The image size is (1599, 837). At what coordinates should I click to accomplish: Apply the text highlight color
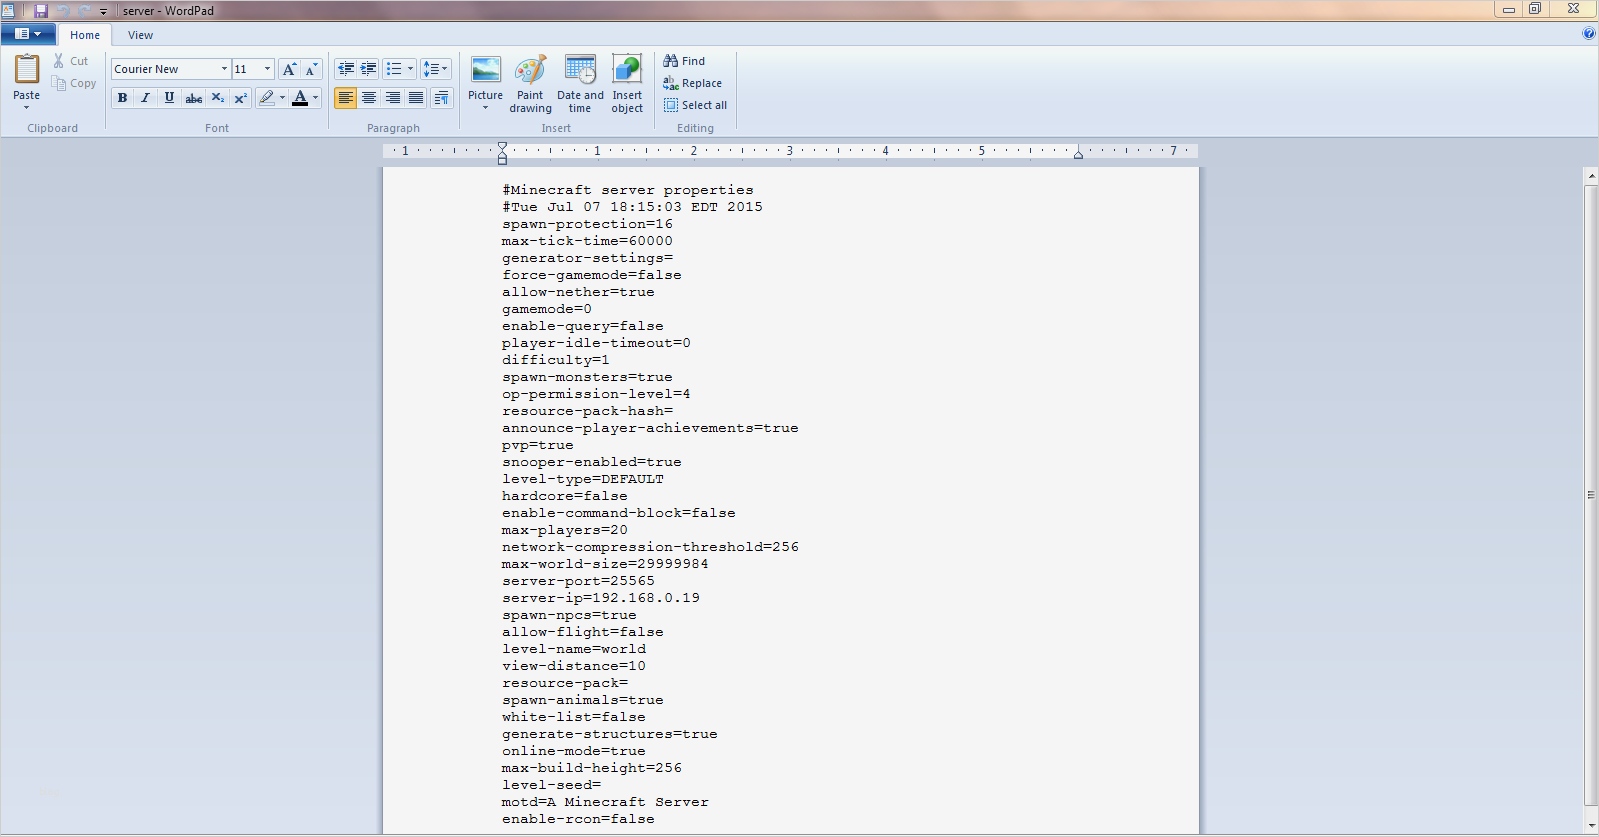266,98
